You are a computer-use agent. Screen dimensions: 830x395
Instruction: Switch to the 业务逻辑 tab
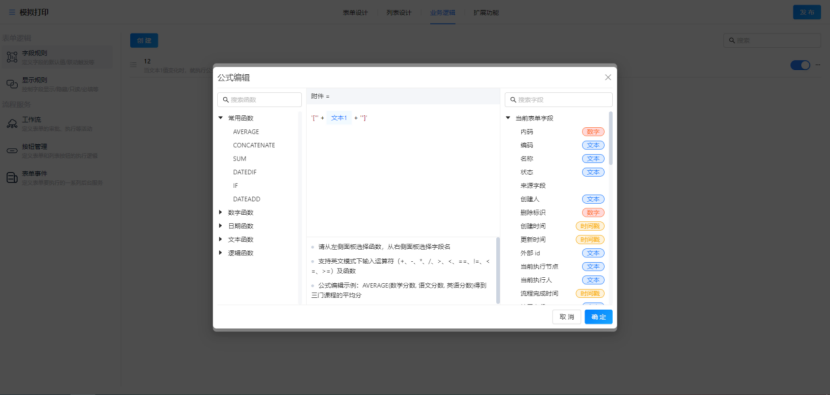tap(443, 12)
